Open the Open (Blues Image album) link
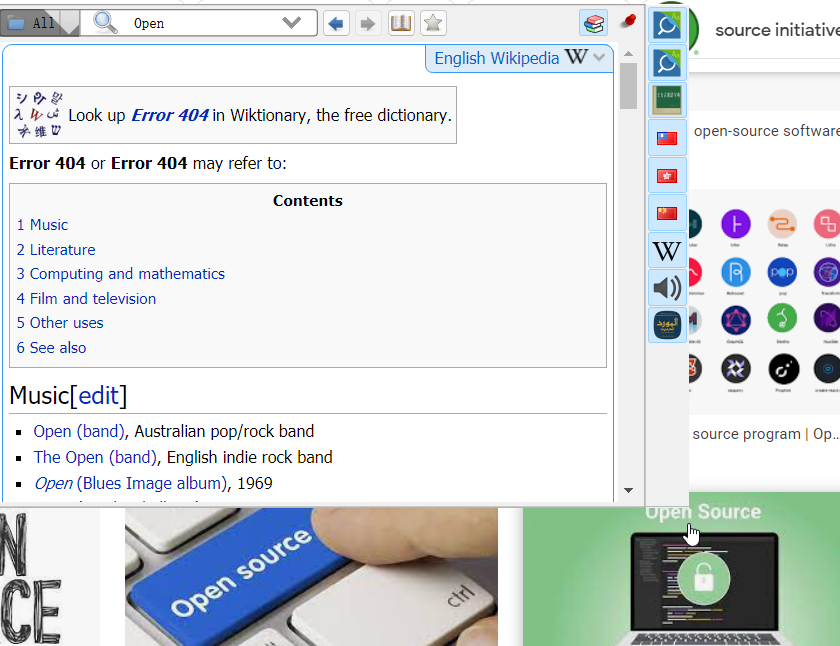Image resolution: width=840 pixels, height=646 pixels. [x=131, y=483]
